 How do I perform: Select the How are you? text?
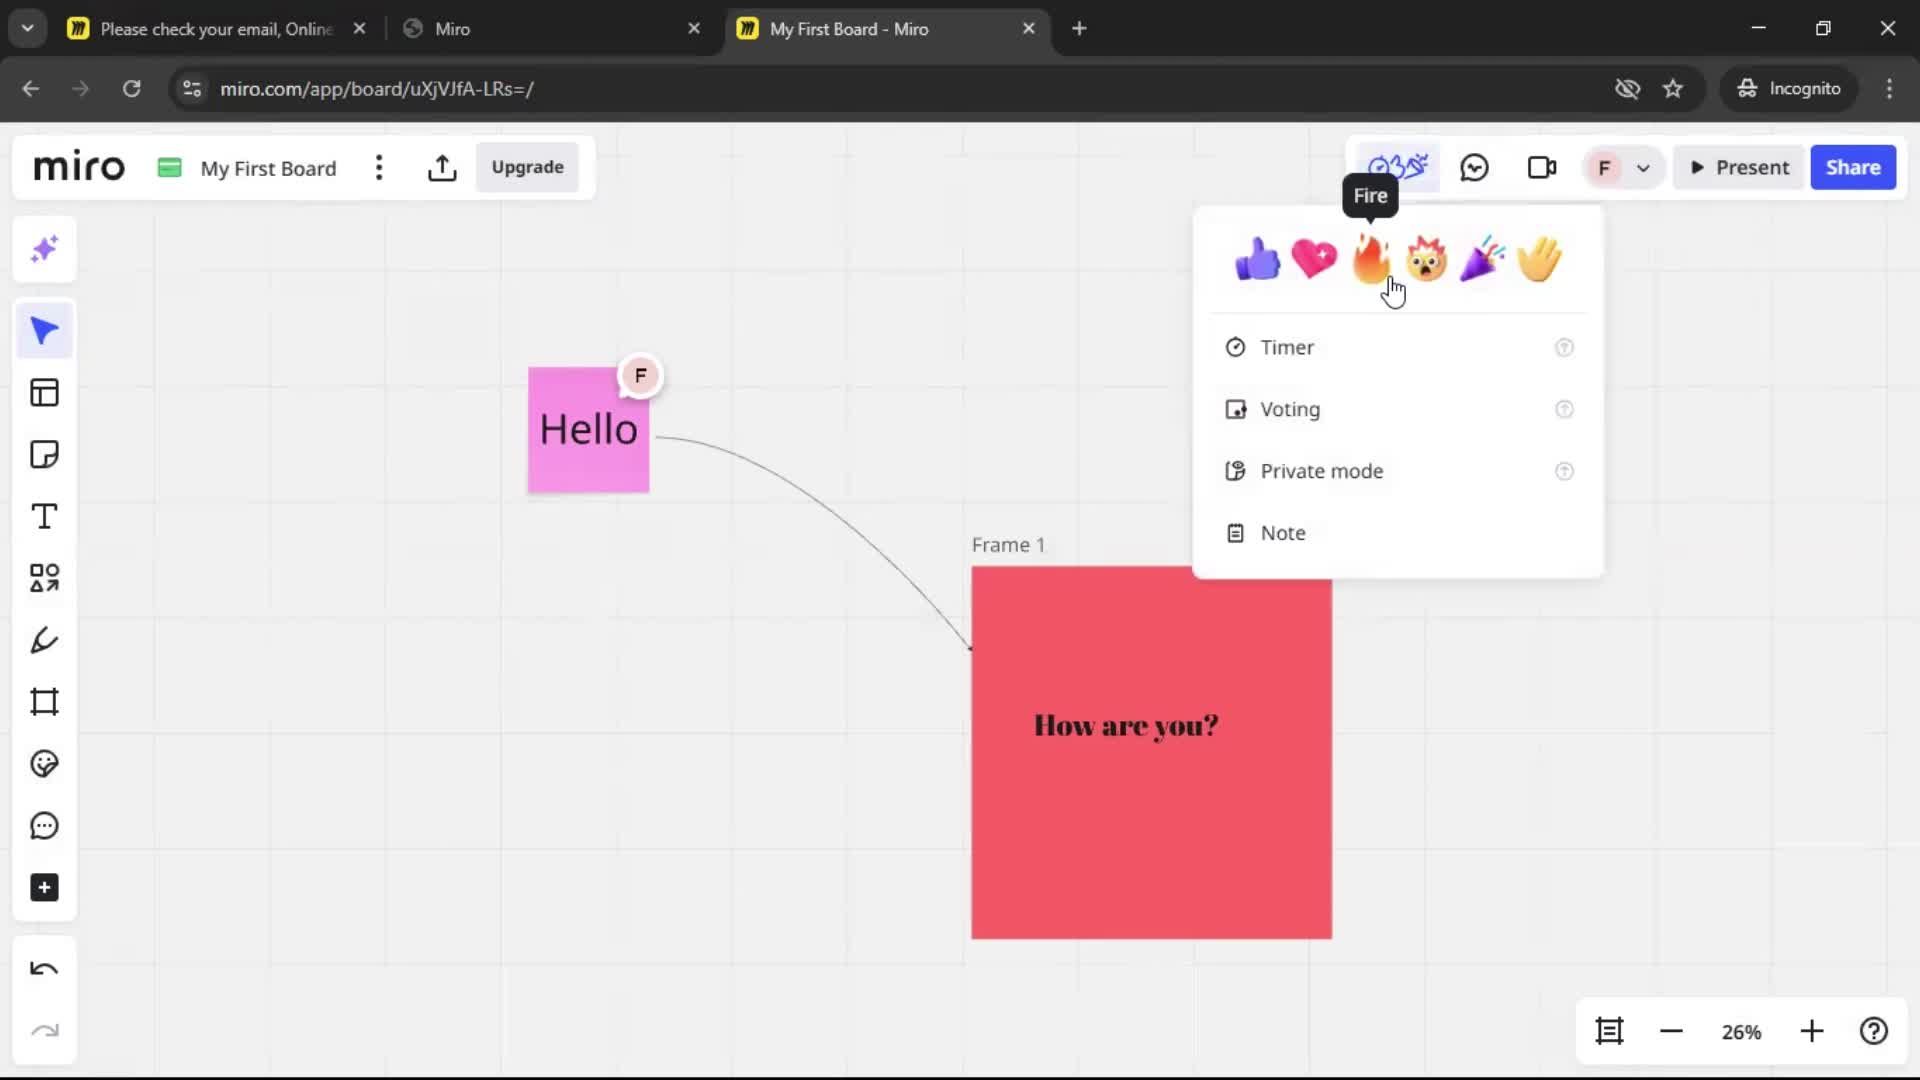[1126, 725]
